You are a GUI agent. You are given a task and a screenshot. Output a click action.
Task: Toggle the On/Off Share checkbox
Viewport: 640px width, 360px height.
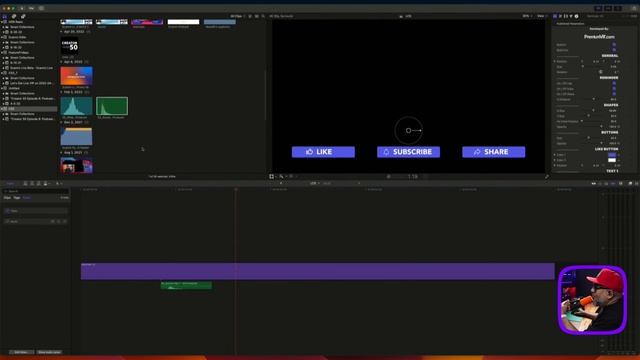click(x=614, y=94)
